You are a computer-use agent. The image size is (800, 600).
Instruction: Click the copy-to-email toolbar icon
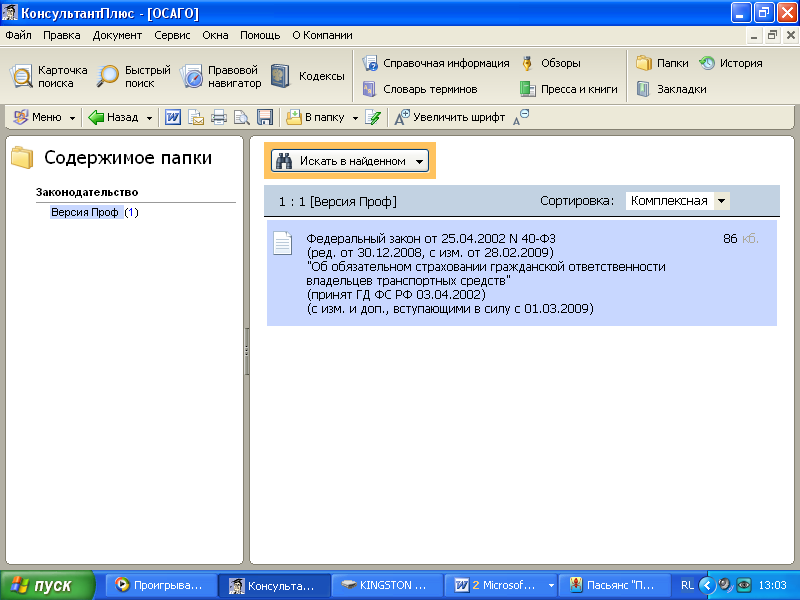tap(196, 117)
